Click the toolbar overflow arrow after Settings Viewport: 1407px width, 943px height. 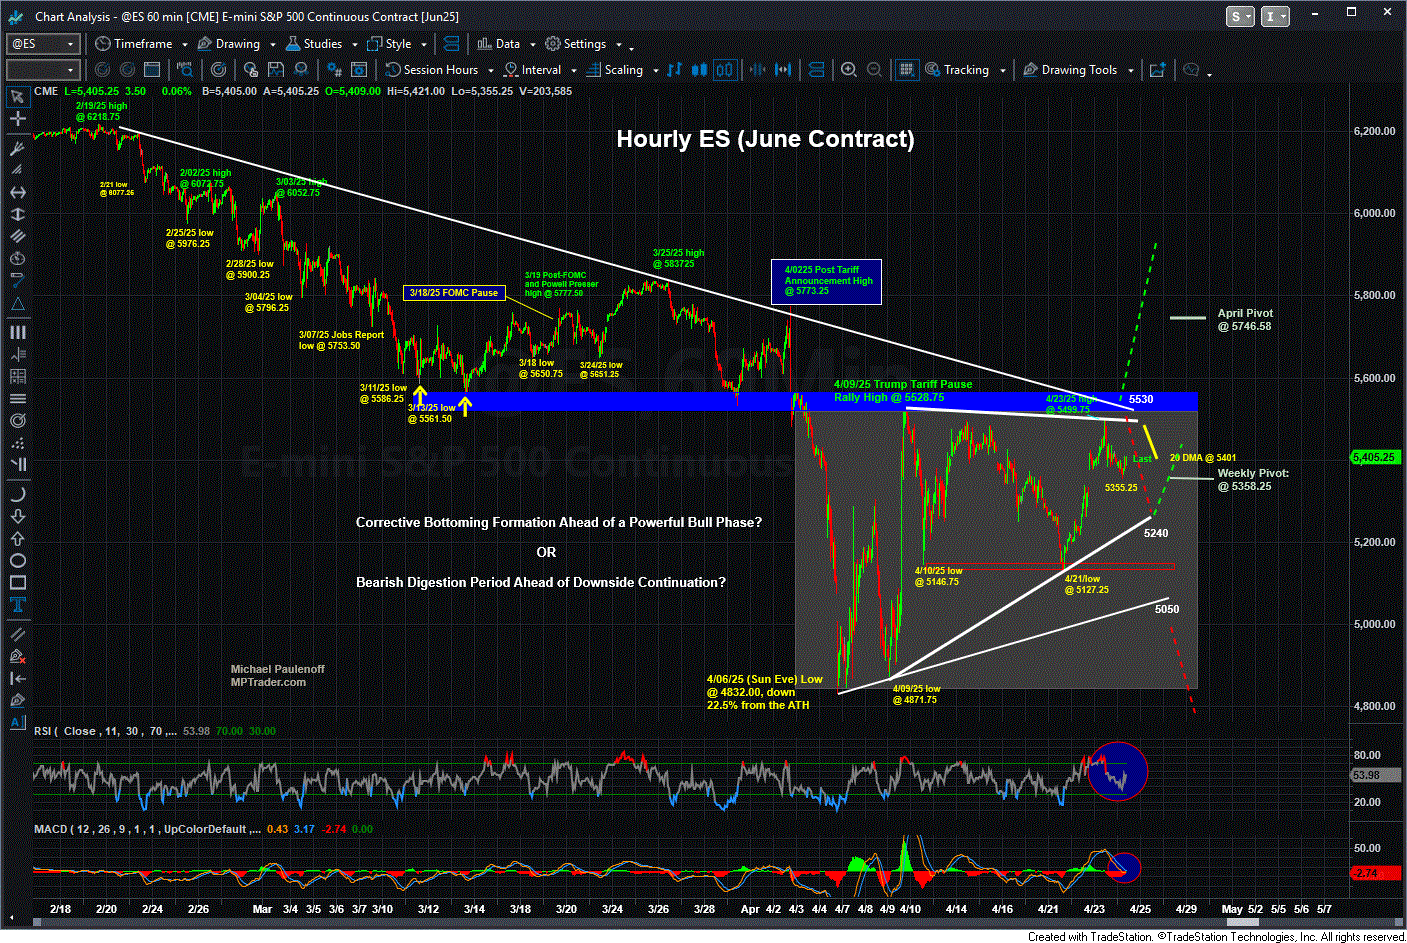(631, 47)
